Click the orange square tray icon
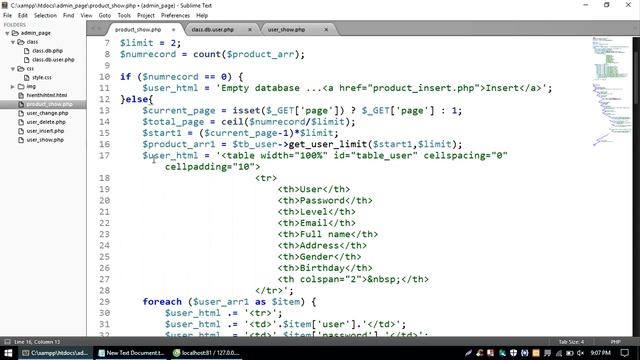This screenshot has height=360, width=640. (536, 353)
